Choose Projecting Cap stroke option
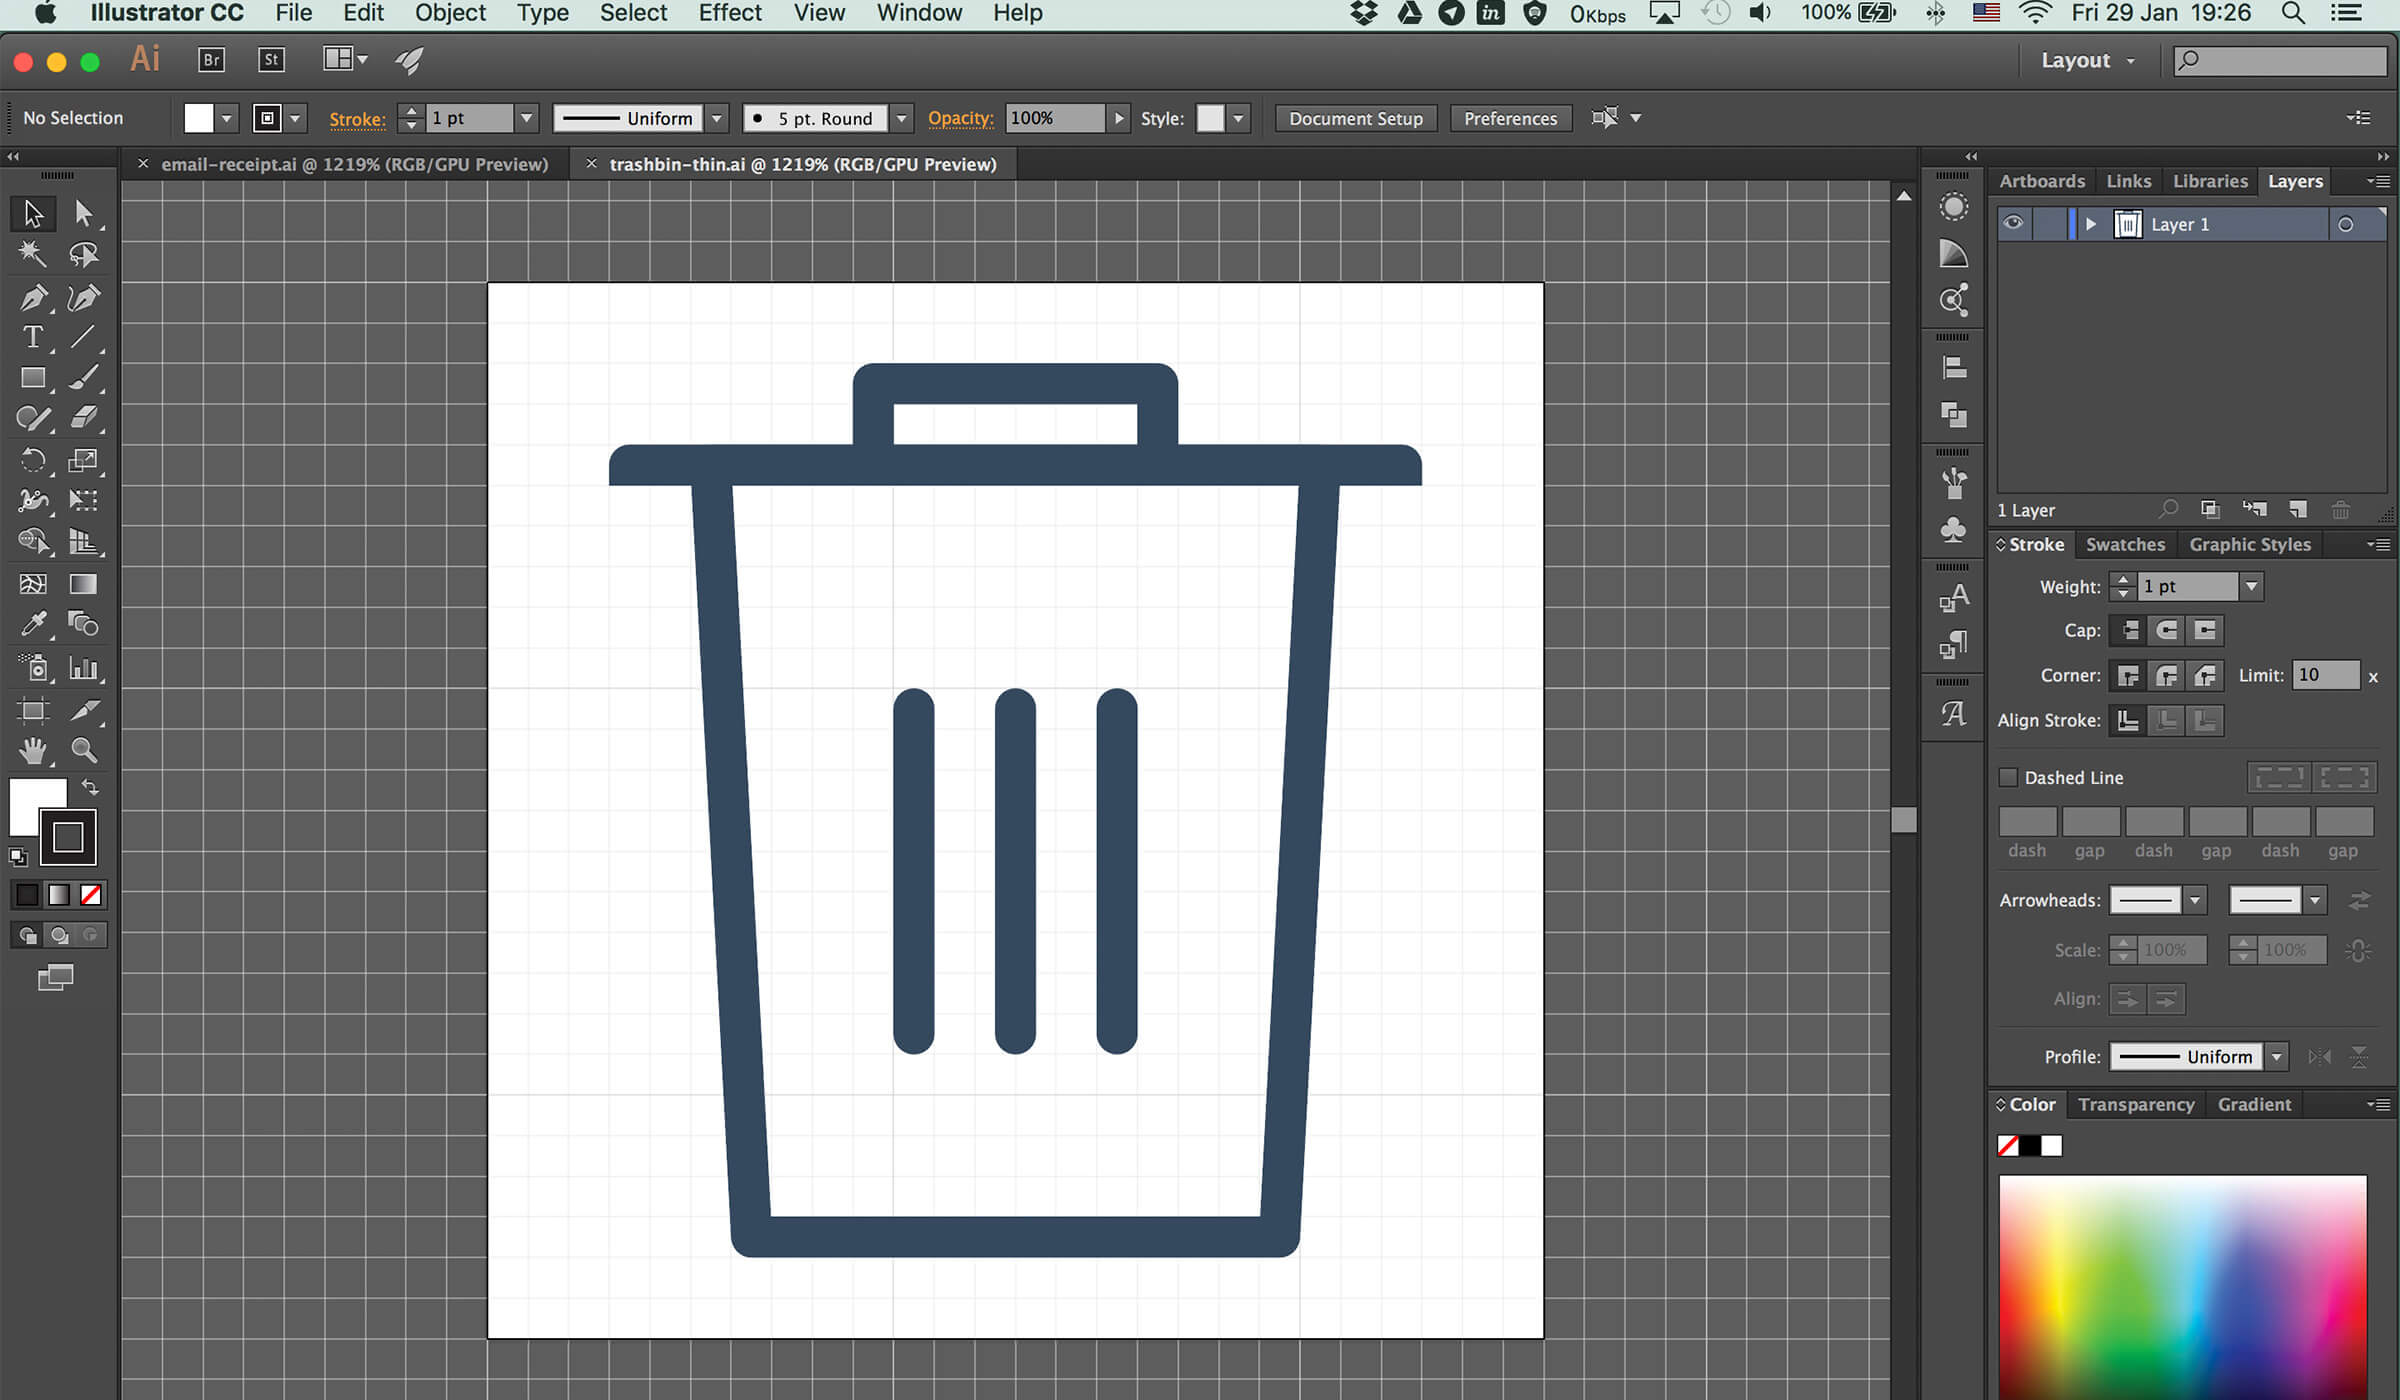This screenshot has height=1400, width=2400. (2205, 630)
